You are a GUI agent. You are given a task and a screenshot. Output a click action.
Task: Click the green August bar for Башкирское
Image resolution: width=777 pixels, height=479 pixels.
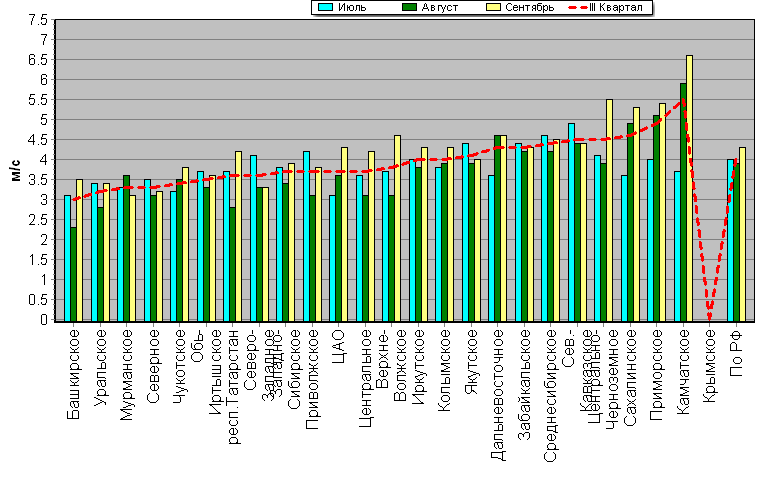73,274
